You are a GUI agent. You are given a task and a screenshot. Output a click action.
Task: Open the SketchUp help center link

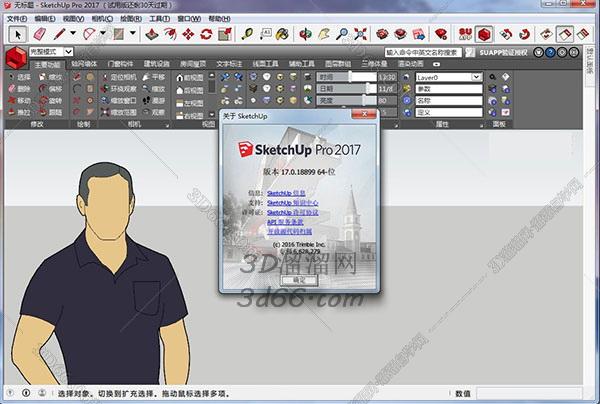pyautogui.click(x=292, y=203)
